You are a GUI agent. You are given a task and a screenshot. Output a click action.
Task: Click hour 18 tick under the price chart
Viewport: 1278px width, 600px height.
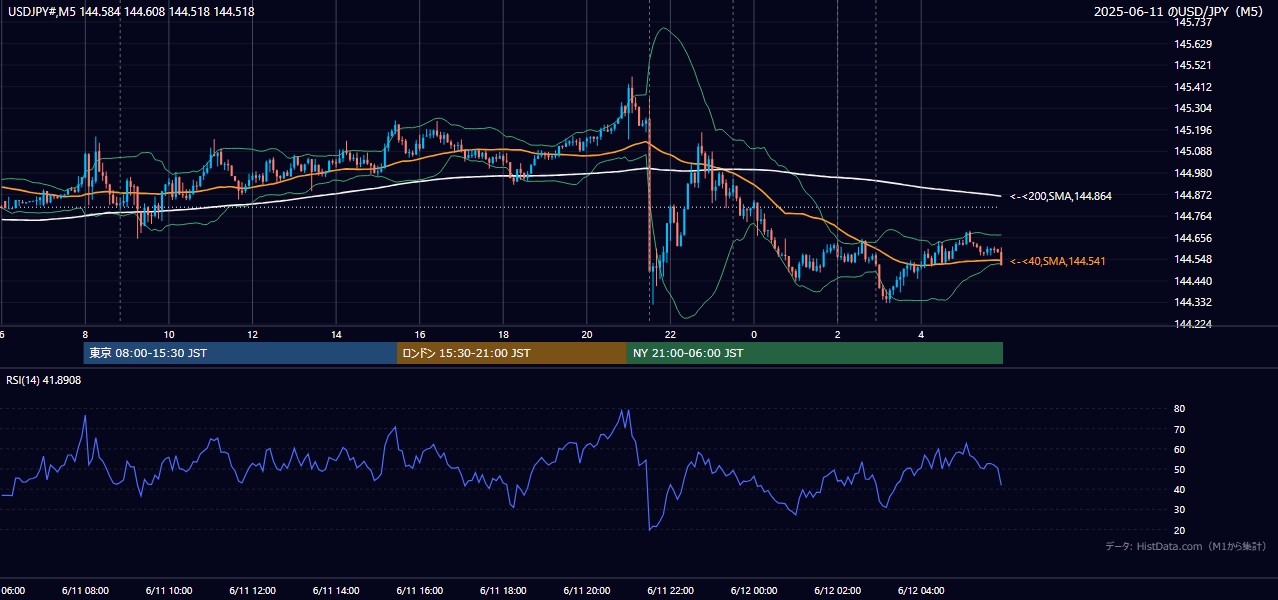[504, 335]
